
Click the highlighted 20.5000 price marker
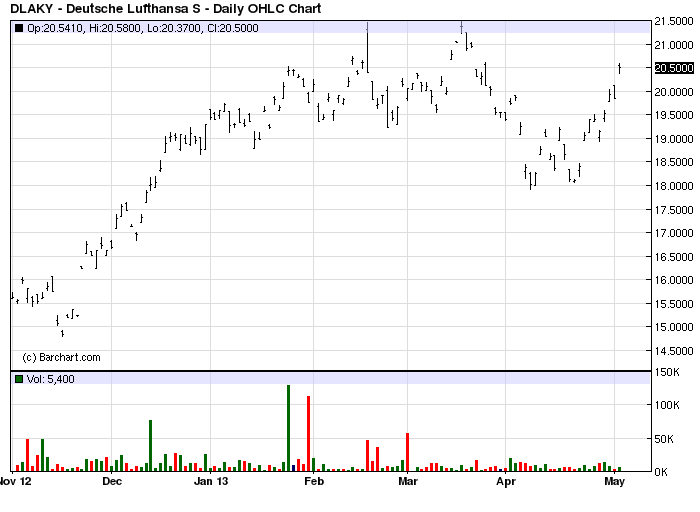tap(674, 68)
